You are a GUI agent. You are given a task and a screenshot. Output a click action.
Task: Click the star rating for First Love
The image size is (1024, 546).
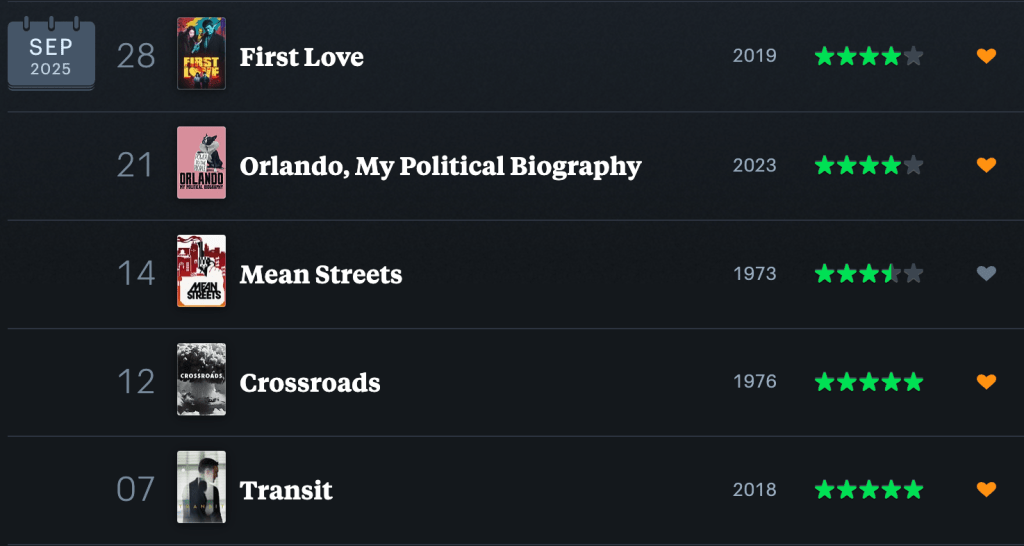click(868, 56)
